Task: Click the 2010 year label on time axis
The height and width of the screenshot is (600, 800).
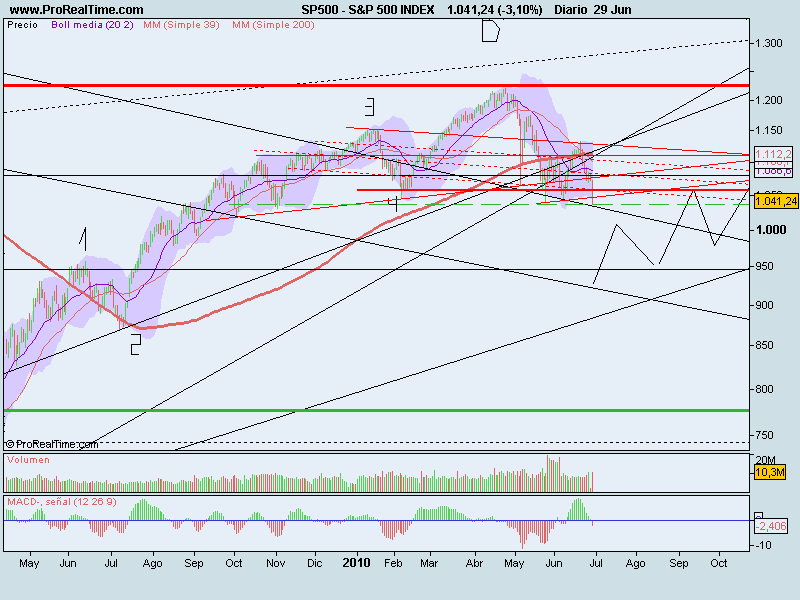Action: click(356, 563)
